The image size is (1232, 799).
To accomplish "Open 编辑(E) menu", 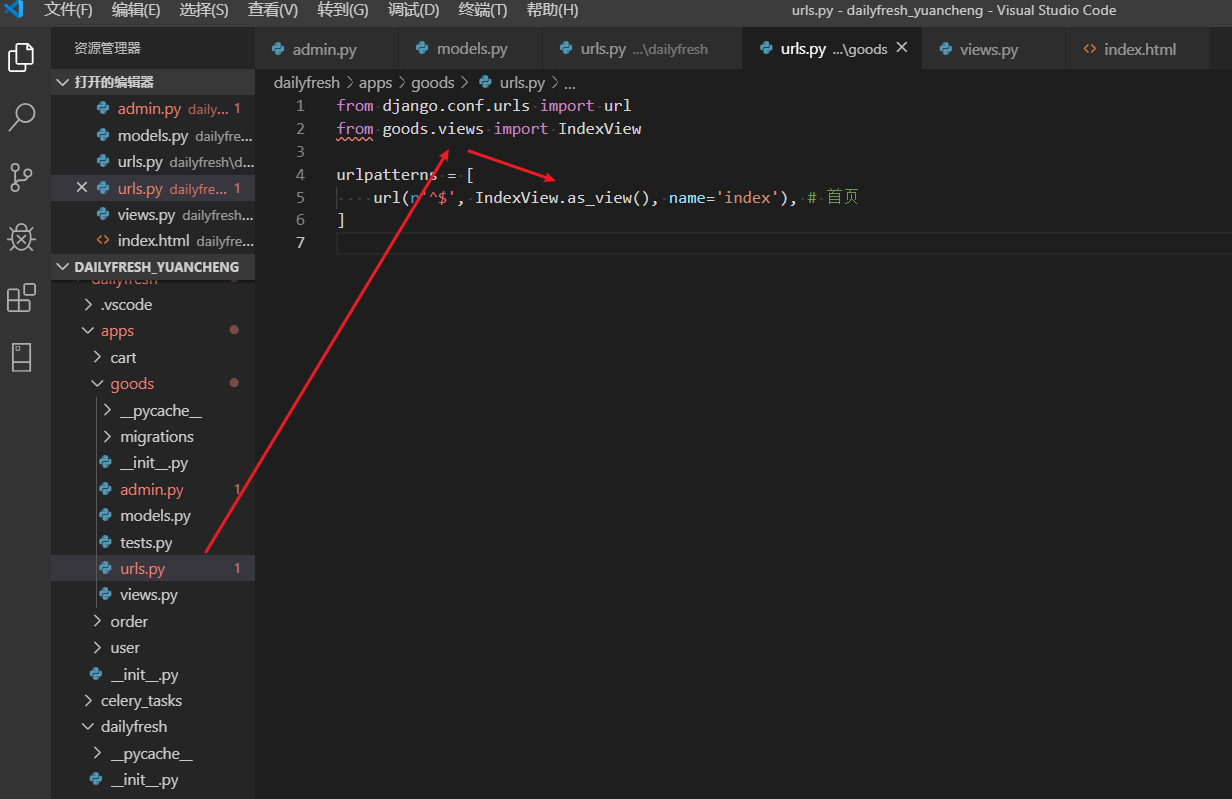I will click(136, 10).
